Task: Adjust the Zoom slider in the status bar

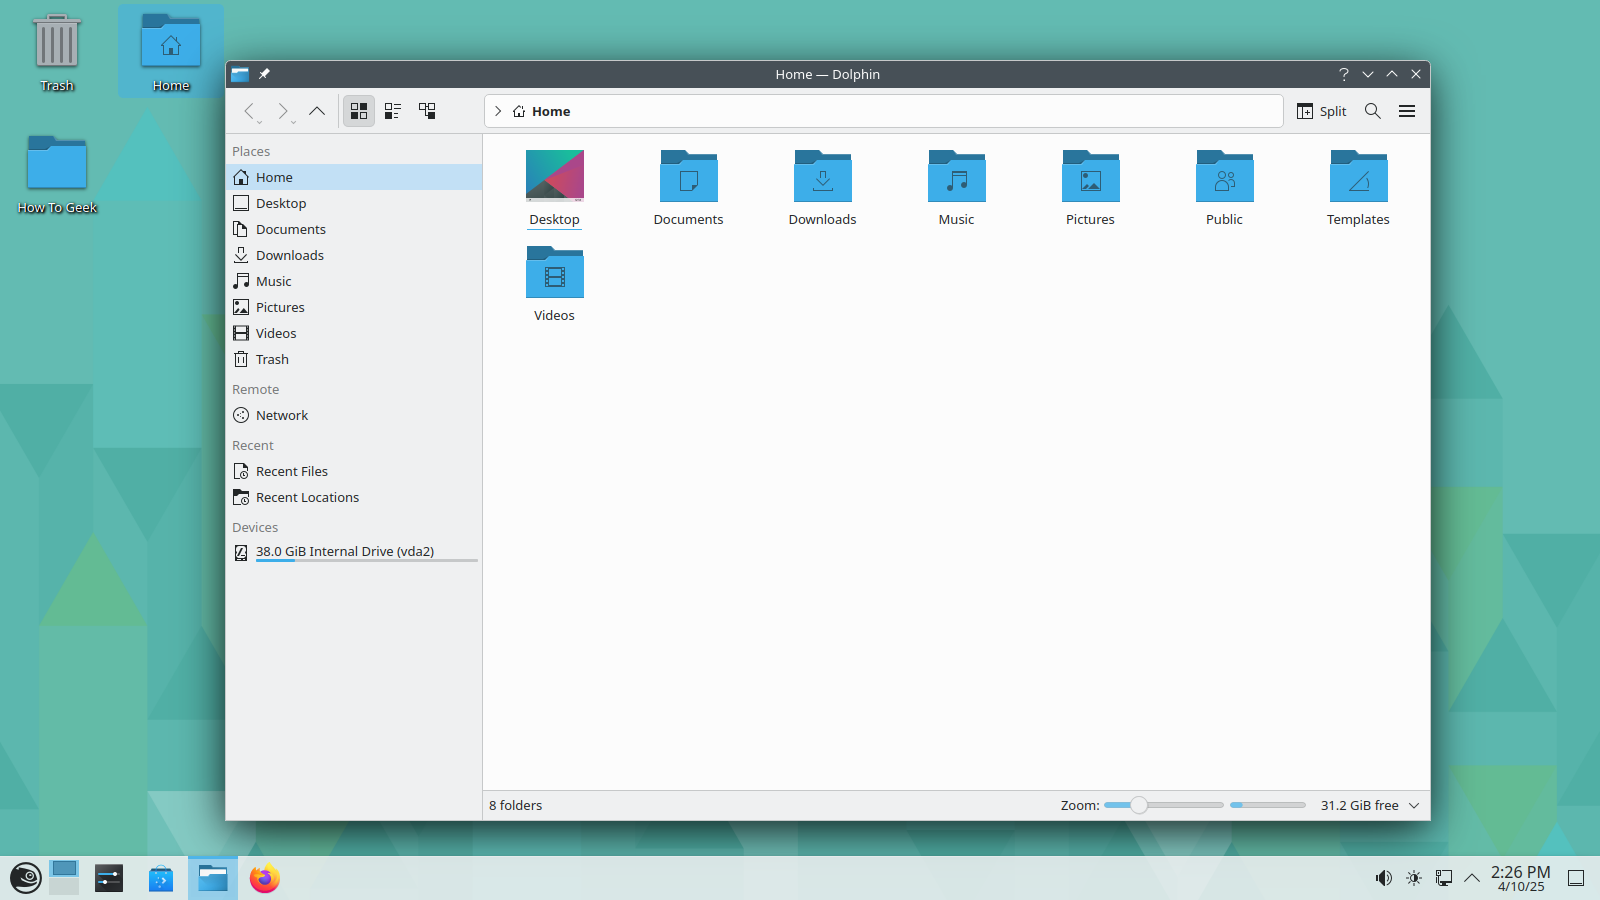Action: (1140, 805)
